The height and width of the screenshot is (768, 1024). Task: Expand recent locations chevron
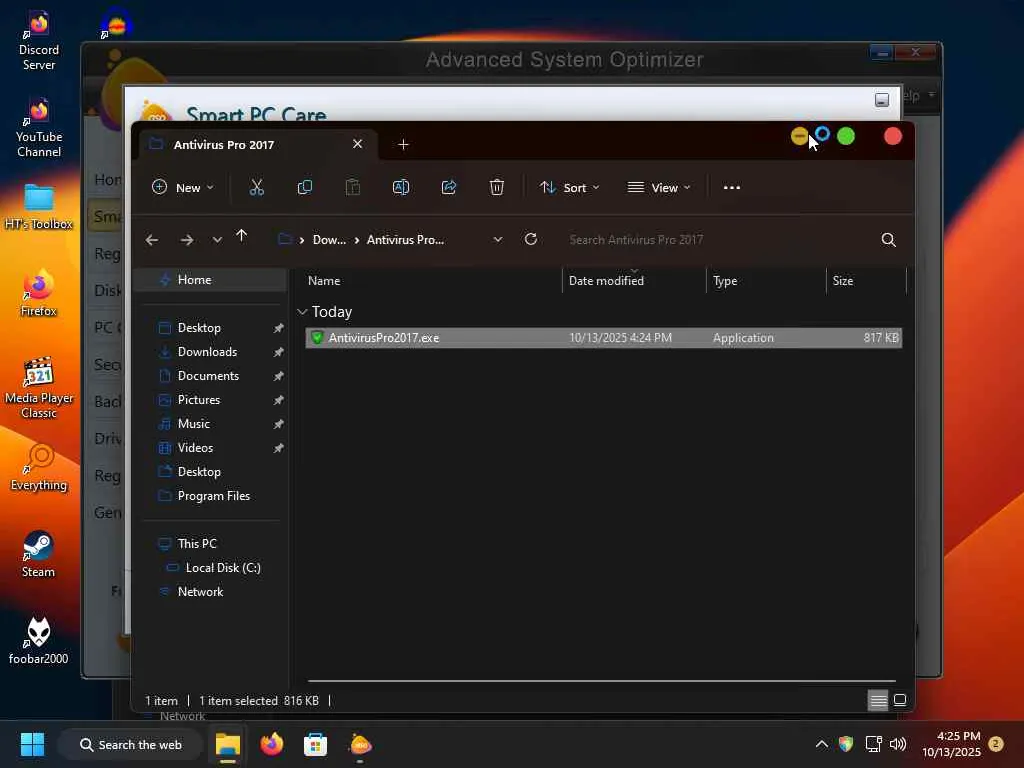tap(217, 240)
